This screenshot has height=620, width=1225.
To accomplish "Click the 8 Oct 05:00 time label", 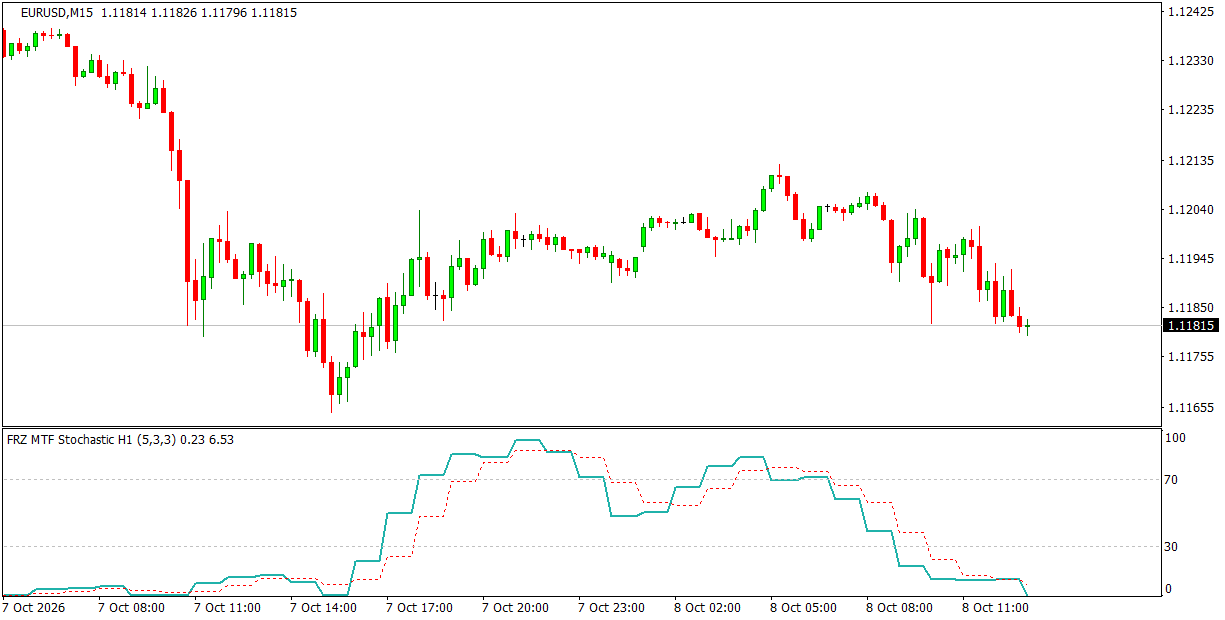I will 803,607.
